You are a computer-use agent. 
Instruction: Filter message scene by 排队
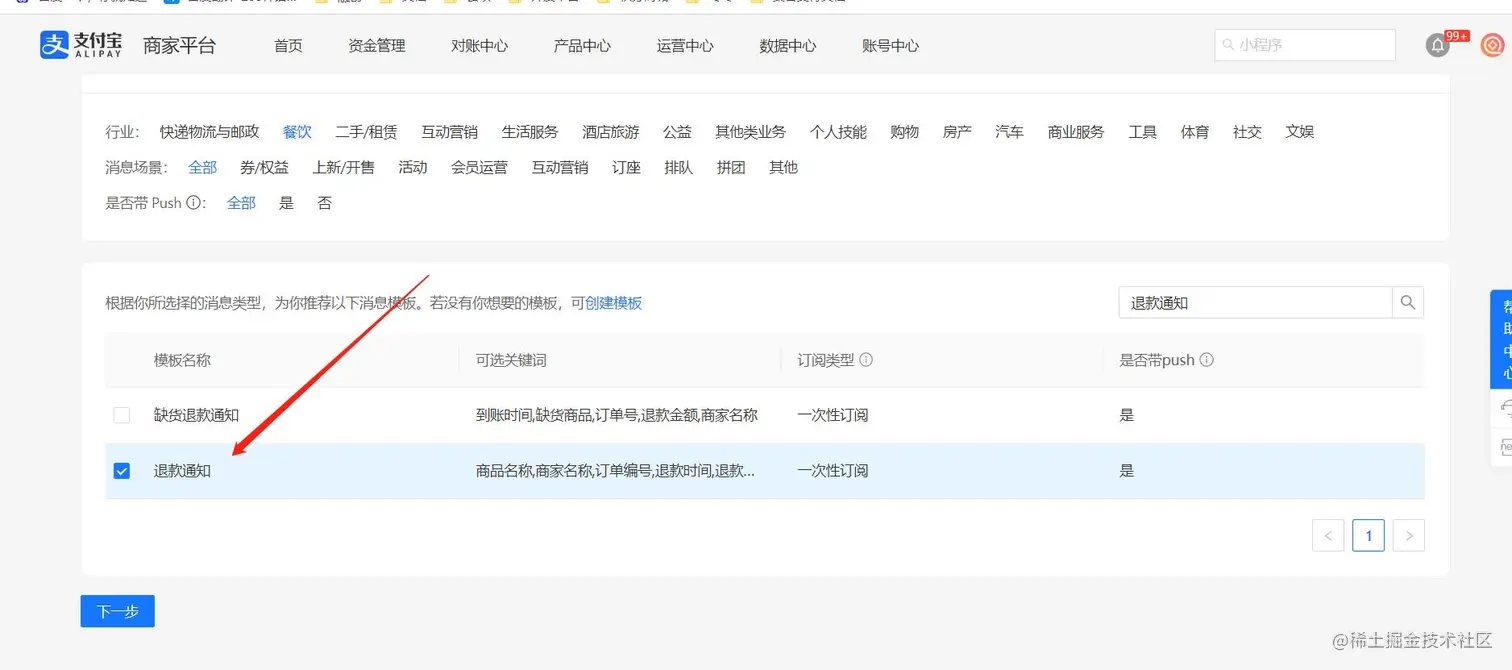point(678,168)
